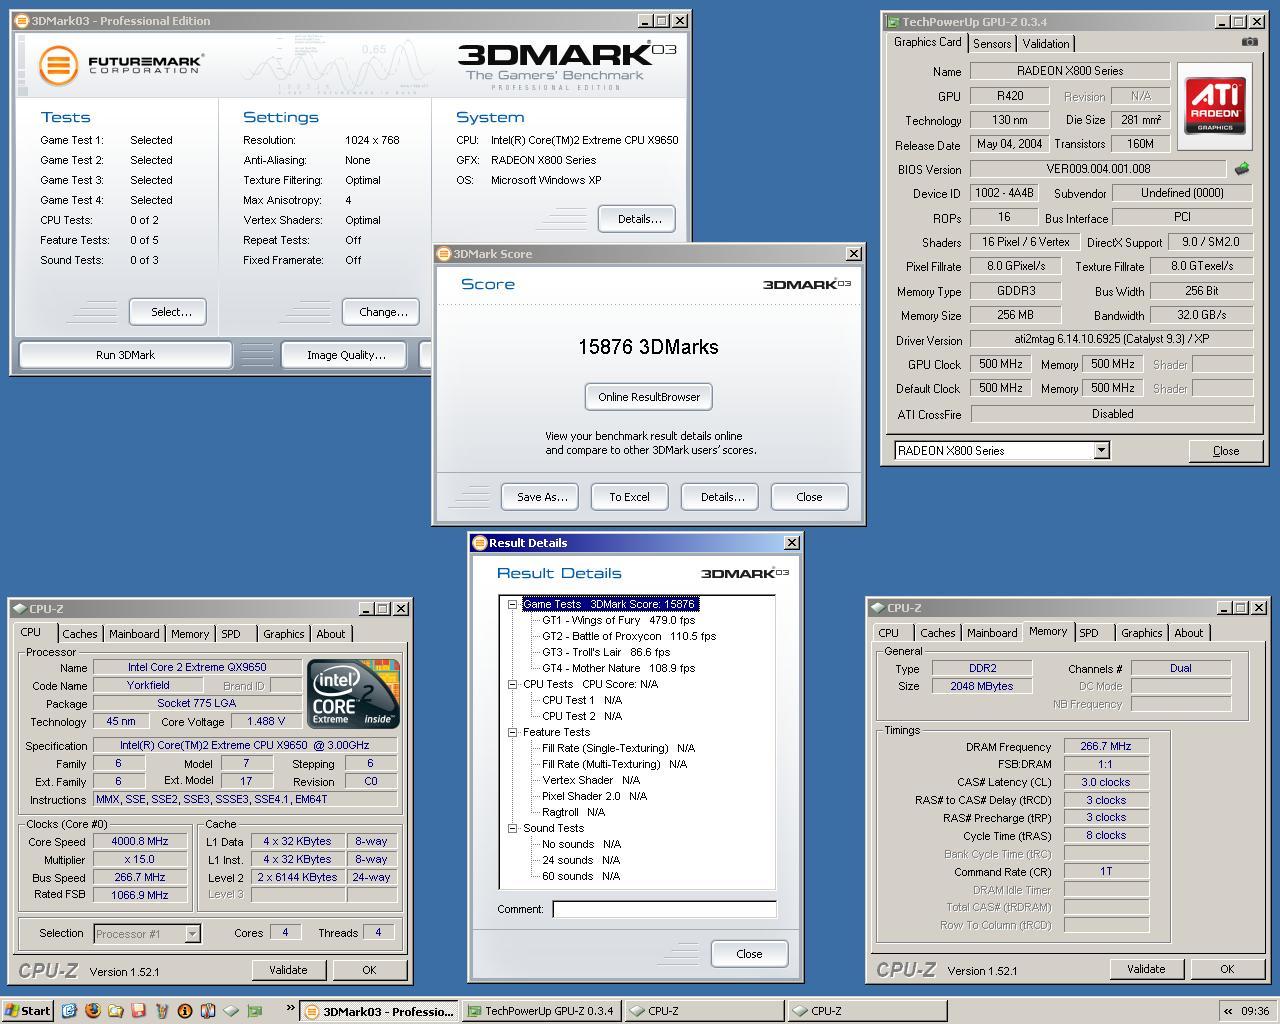The width and height of the screenshot is (1280, 1024).
Task: Collapse the Game Tests tree node
Action: click(512, 604)
